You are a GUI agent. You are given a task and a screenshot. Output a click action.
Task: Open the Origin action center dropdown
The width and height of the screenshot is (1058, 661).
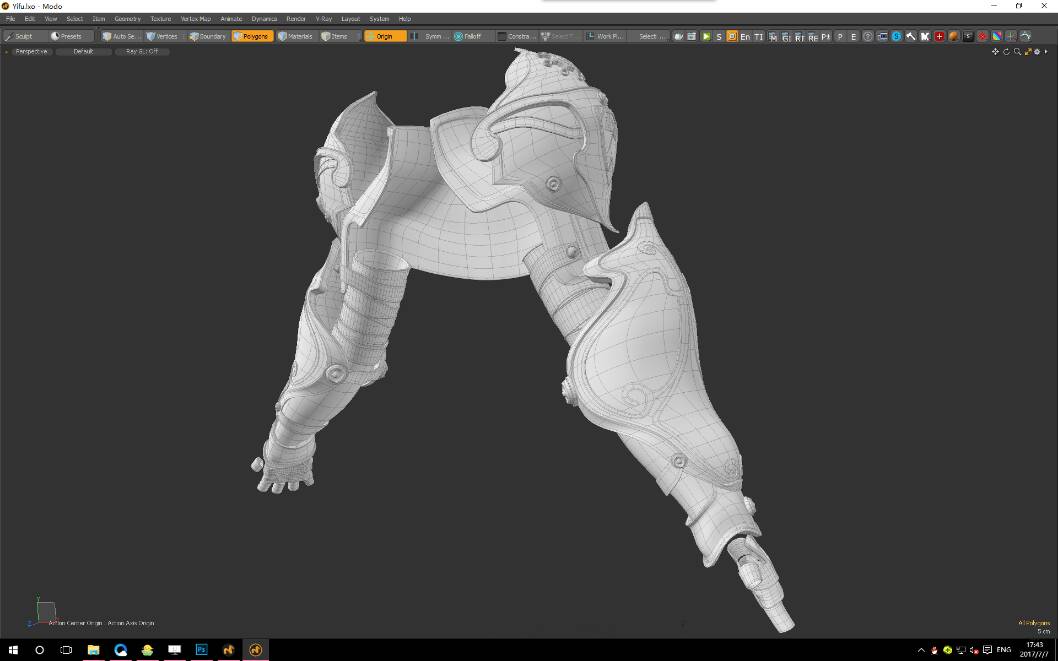click(x=385, y=36)
